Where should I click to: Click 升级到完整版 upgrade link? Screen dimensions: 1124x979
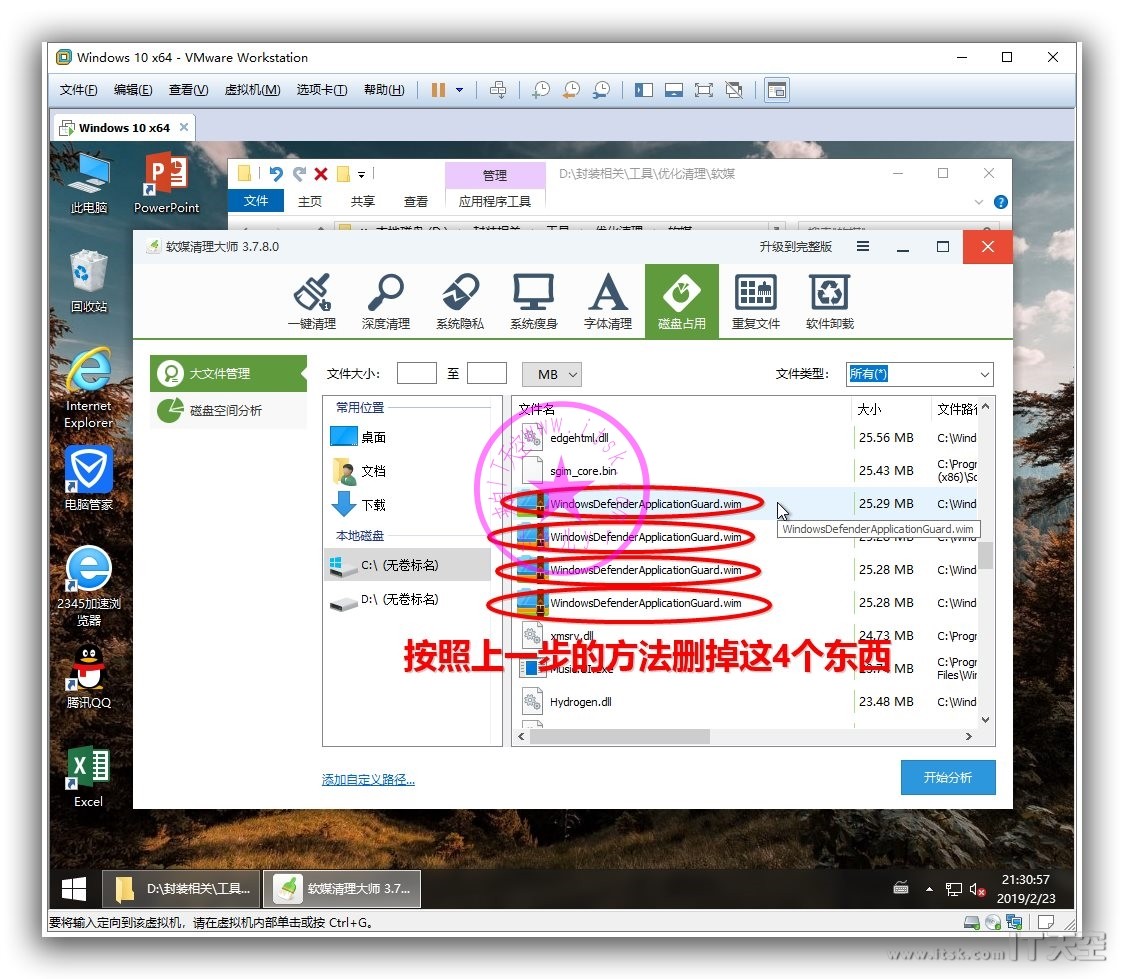point(796,247)
